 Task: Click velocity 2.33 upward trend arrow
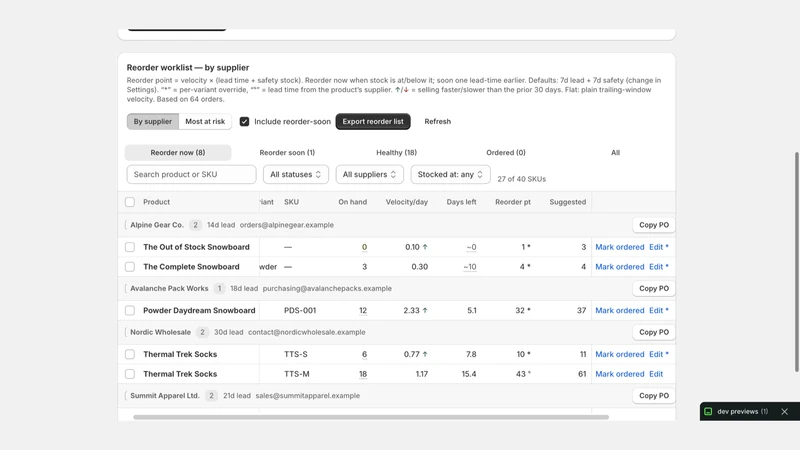(x=425, y=310)
